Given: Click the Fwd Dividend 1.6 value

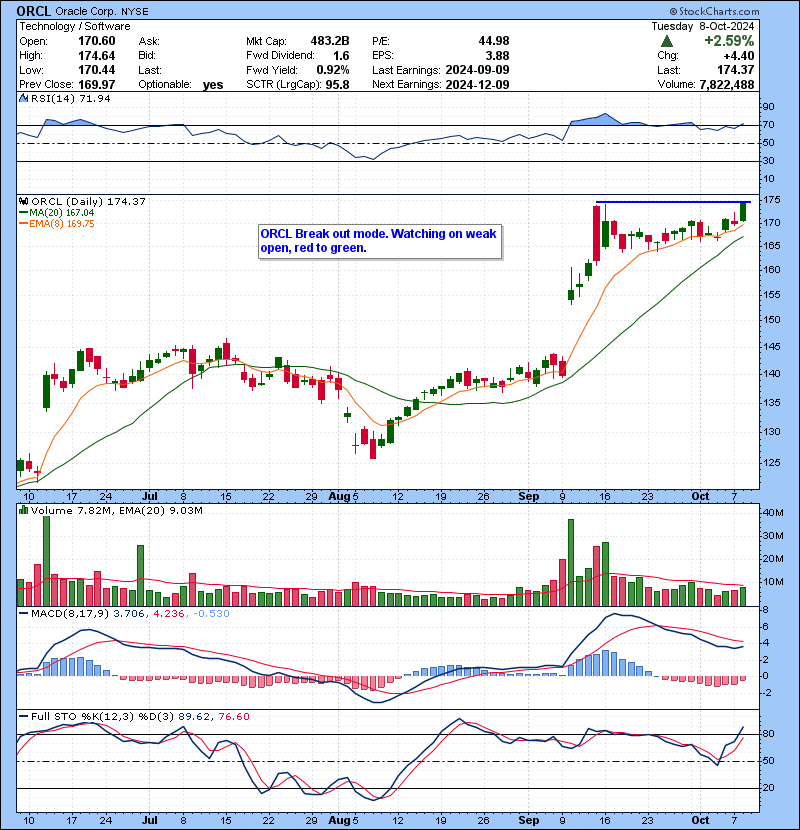Looking at the screenshot, I should point(341,56).
